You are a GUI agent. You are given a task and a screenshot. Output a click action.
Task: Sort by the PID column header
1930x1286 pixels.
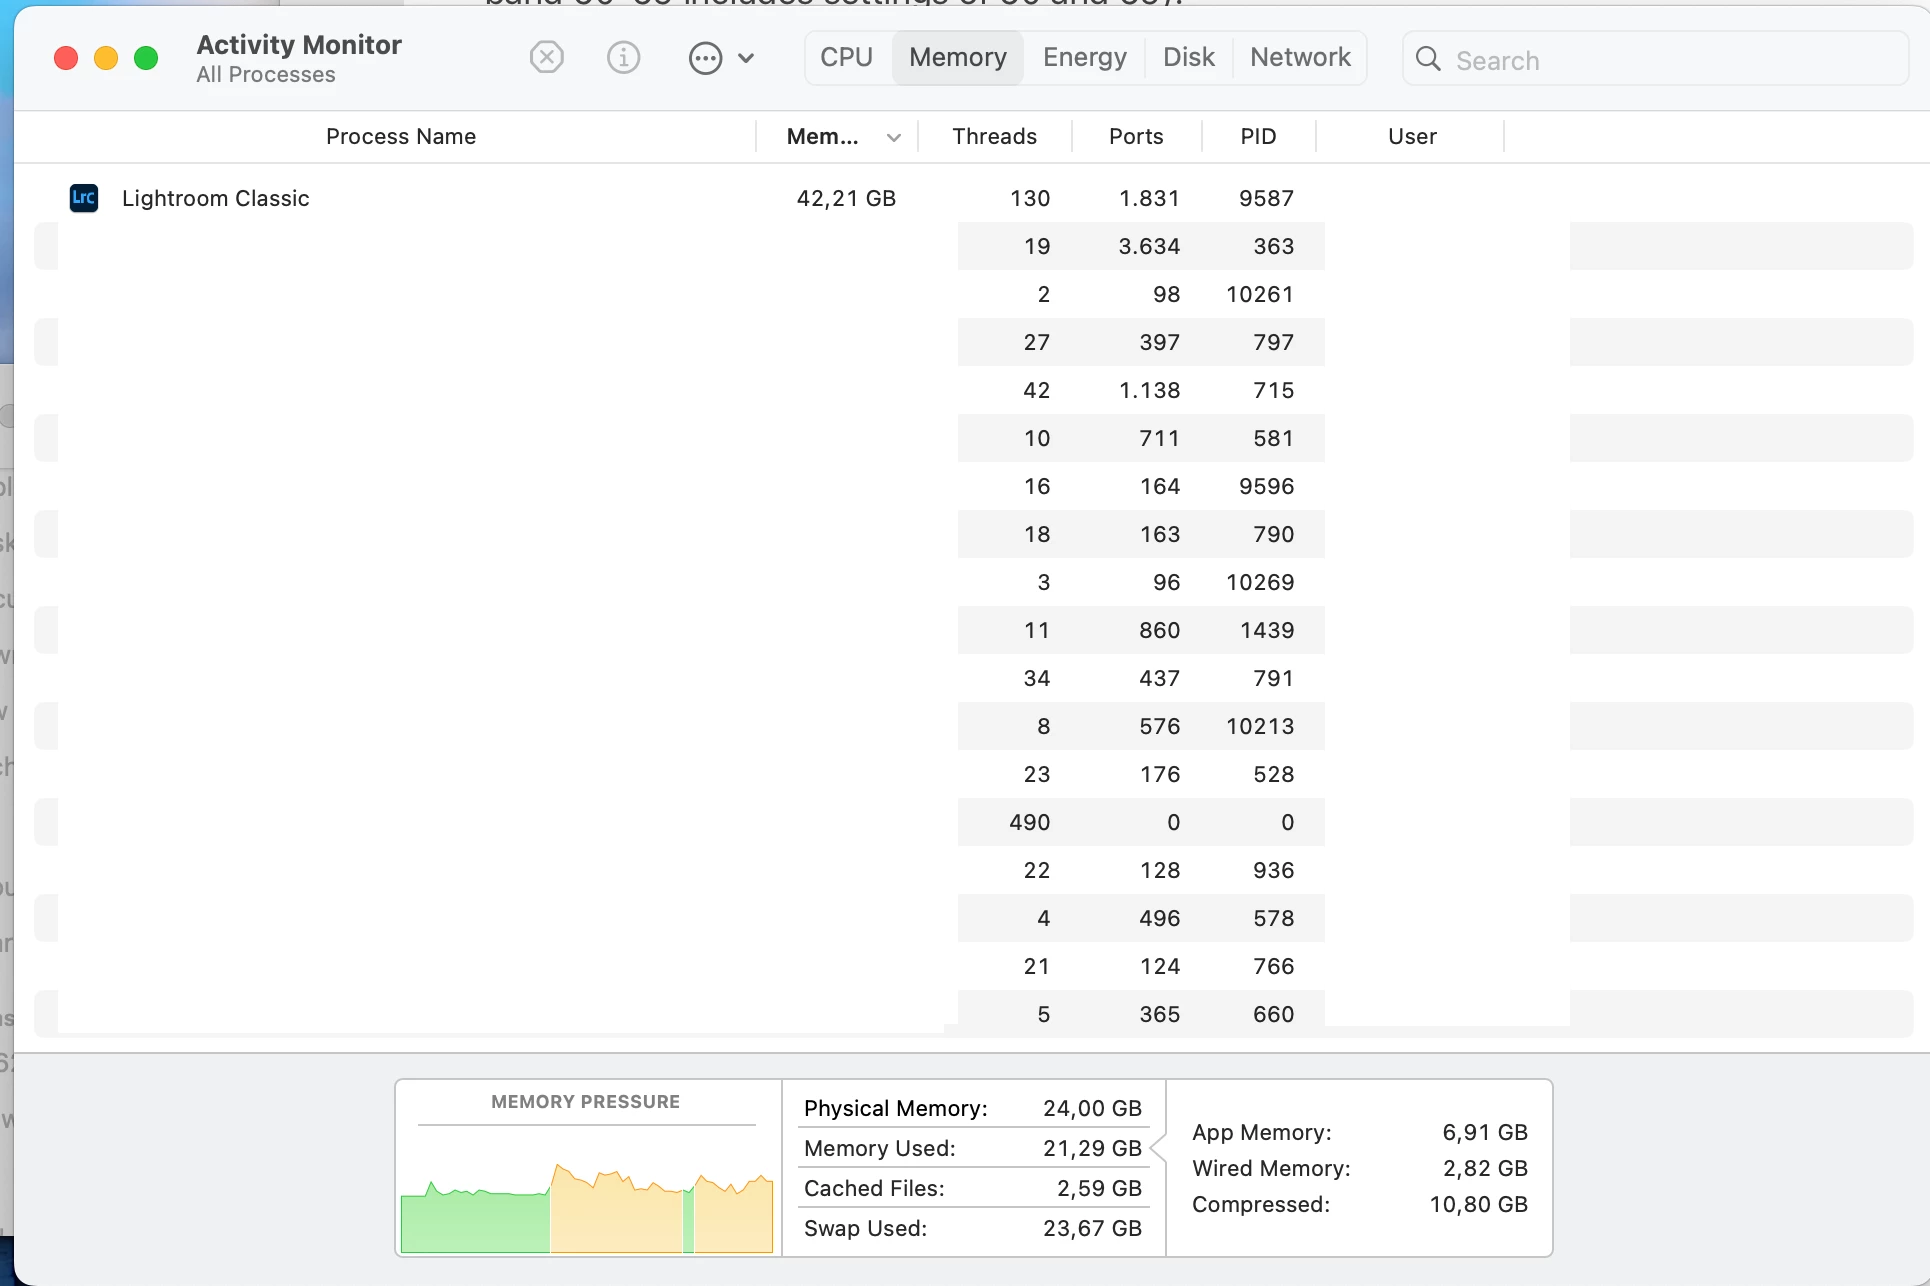(x=1258, y=137)
